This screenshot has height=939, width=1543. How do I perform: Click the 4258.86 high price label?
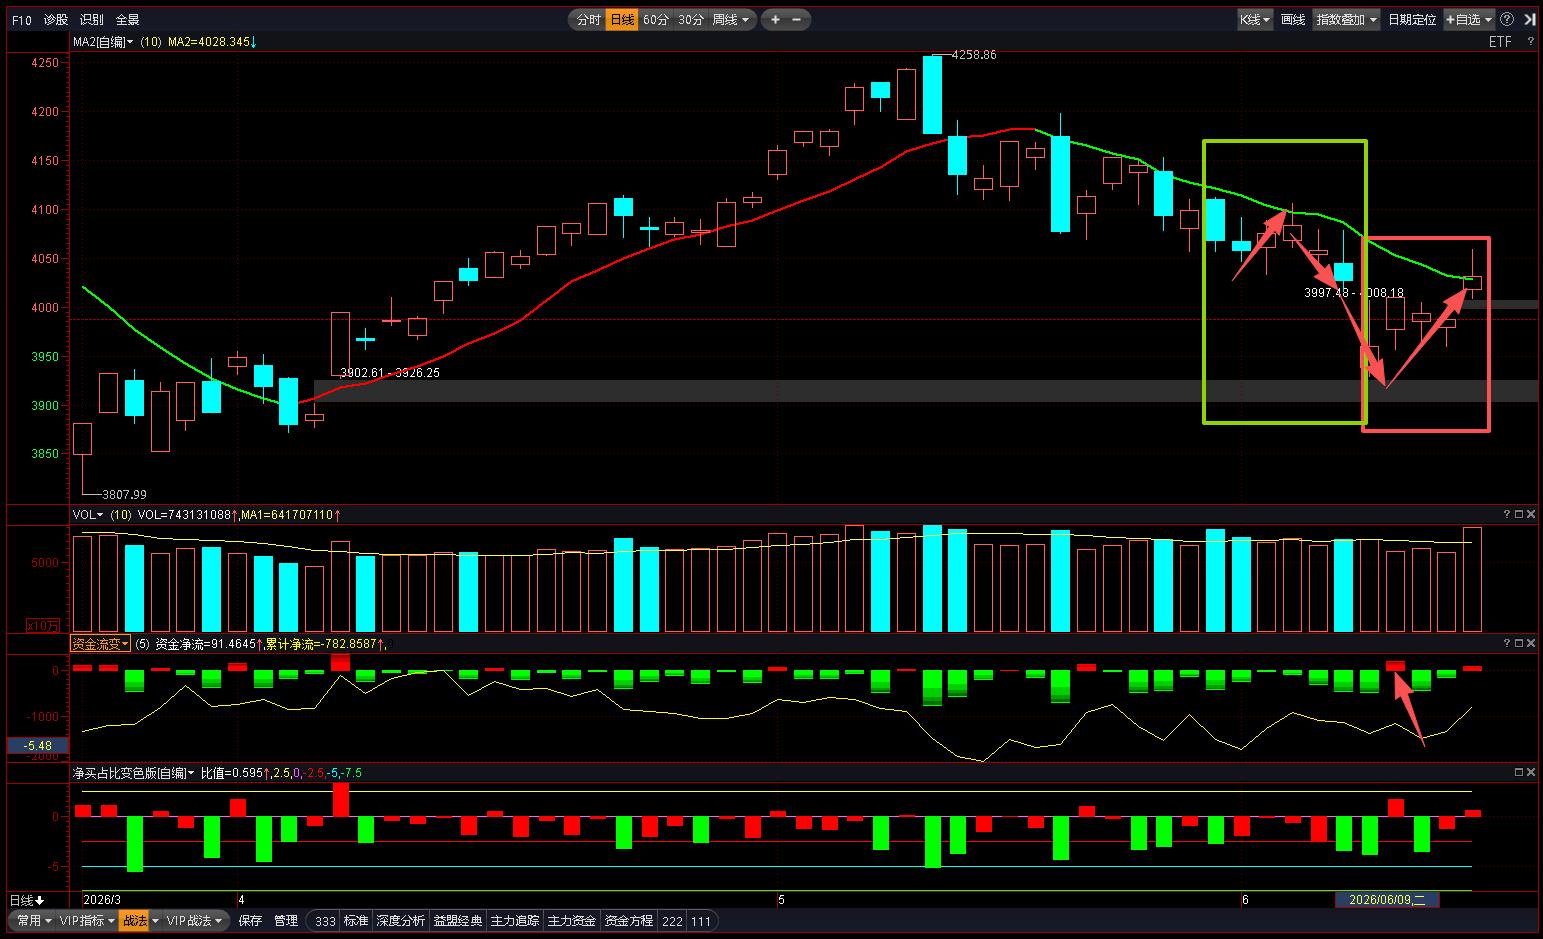(974, 55)
